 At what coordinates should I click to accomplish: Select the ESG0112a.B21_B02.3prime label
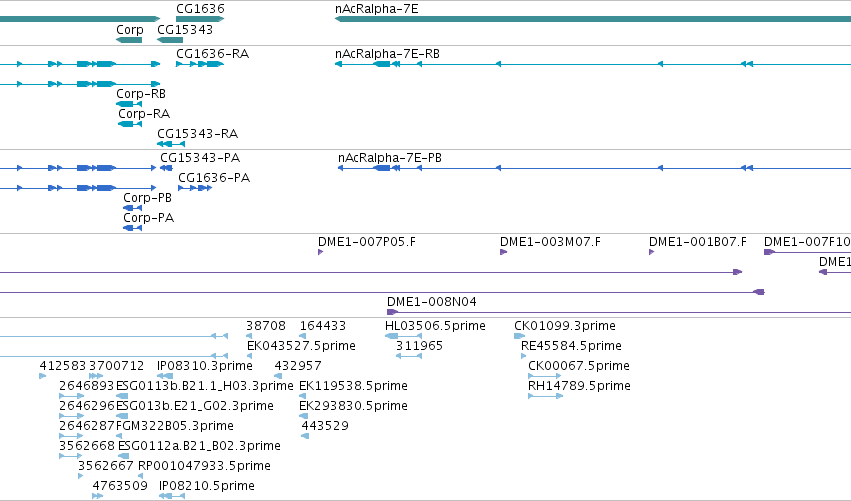pos(200,446)
